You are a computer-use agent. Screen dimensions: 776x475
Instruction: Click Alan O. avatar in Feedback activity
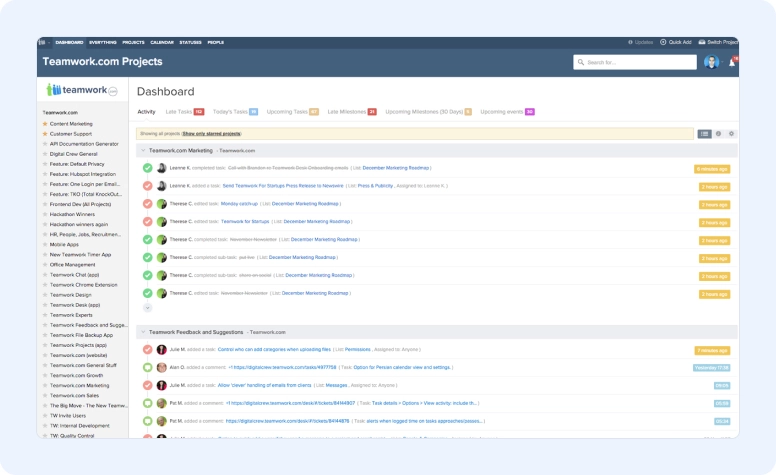161,368
